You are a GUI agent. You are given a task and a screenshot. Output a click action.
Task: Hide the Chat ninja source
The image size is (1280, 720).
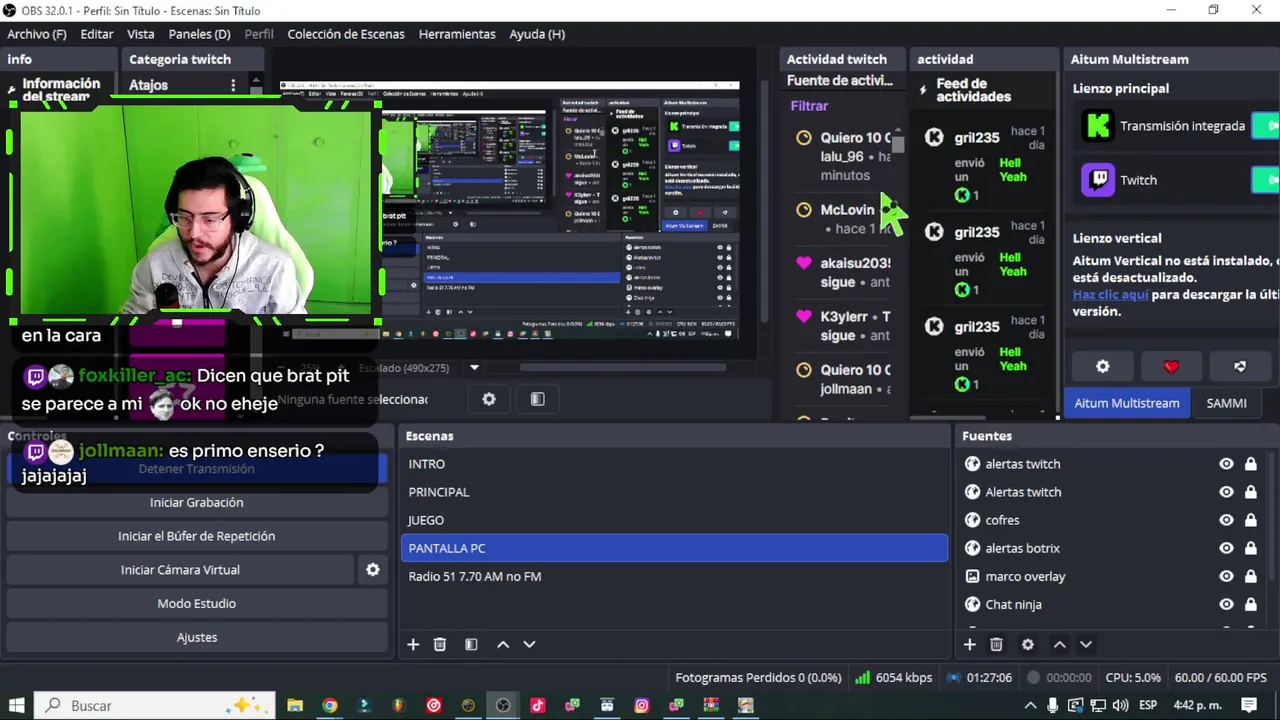1226,604
